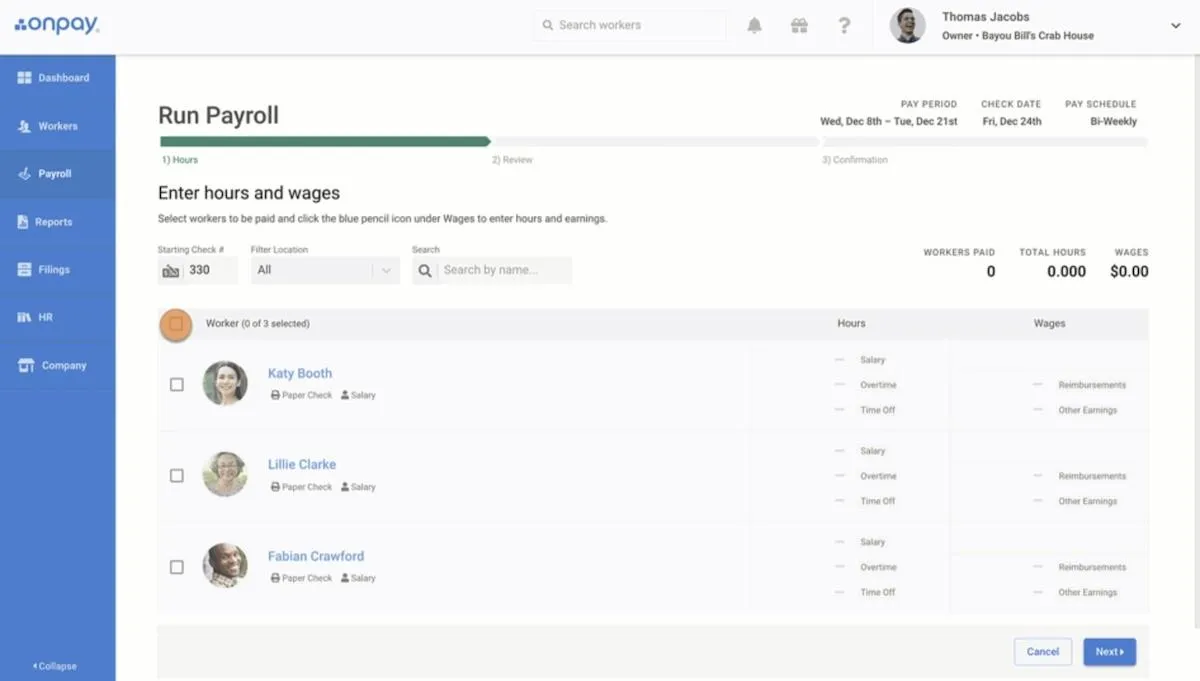Screen dimensions: 1200x681
Task: Click Katy Booth's Paper Check label
Action: [x=301, y=395]
